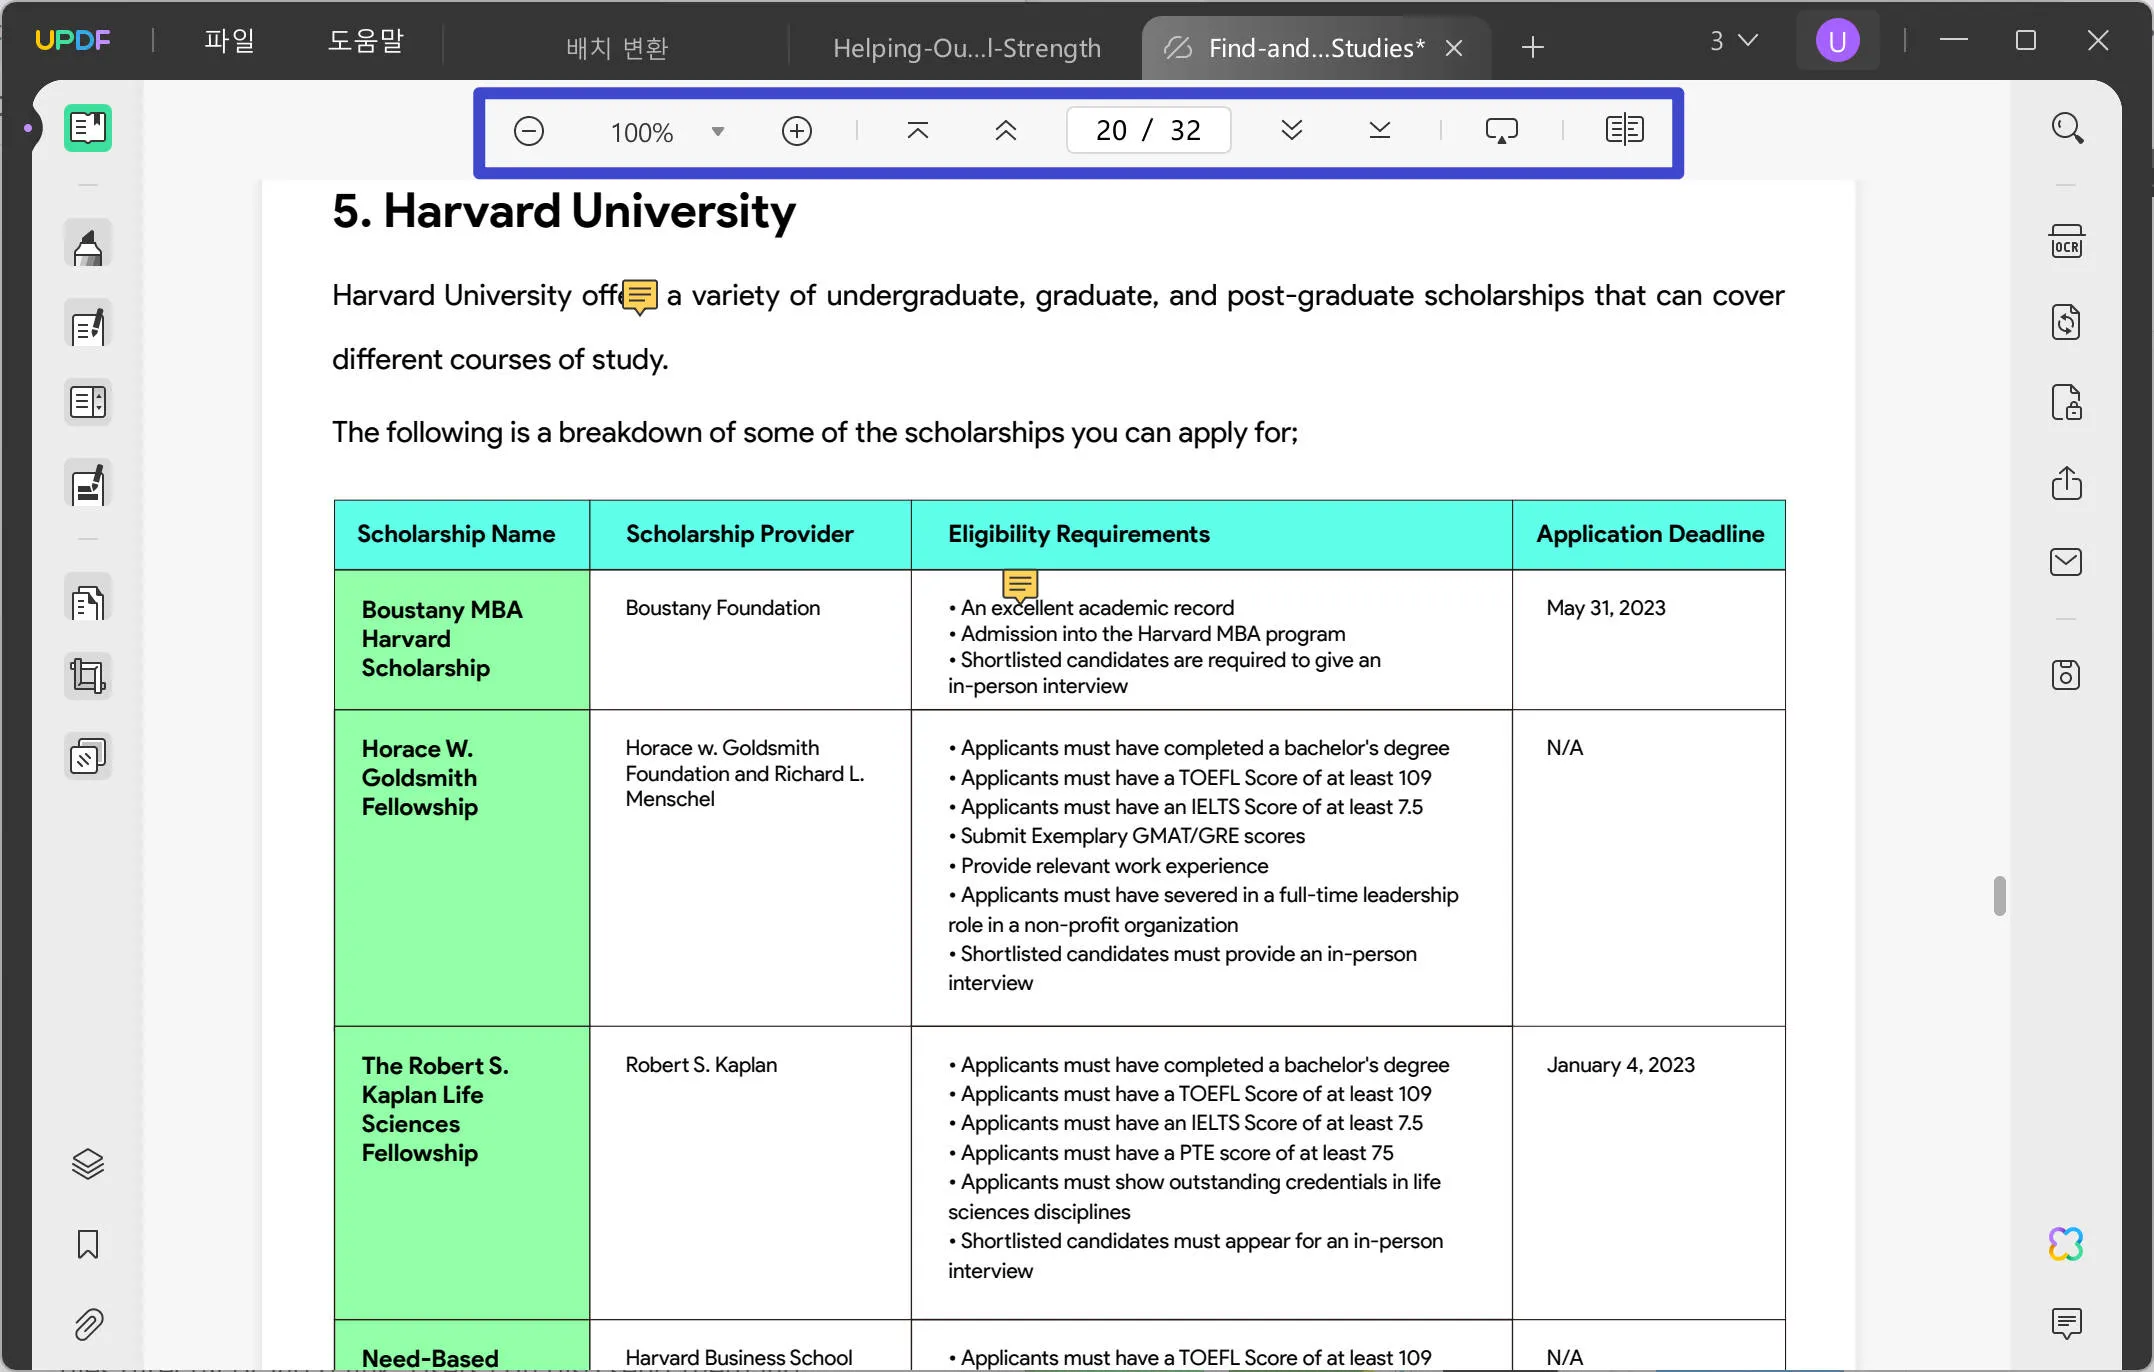The width and height of the screenshot is (2154, 1372).
Task: Show the Layers panel
Action: tap(88, 1164)
